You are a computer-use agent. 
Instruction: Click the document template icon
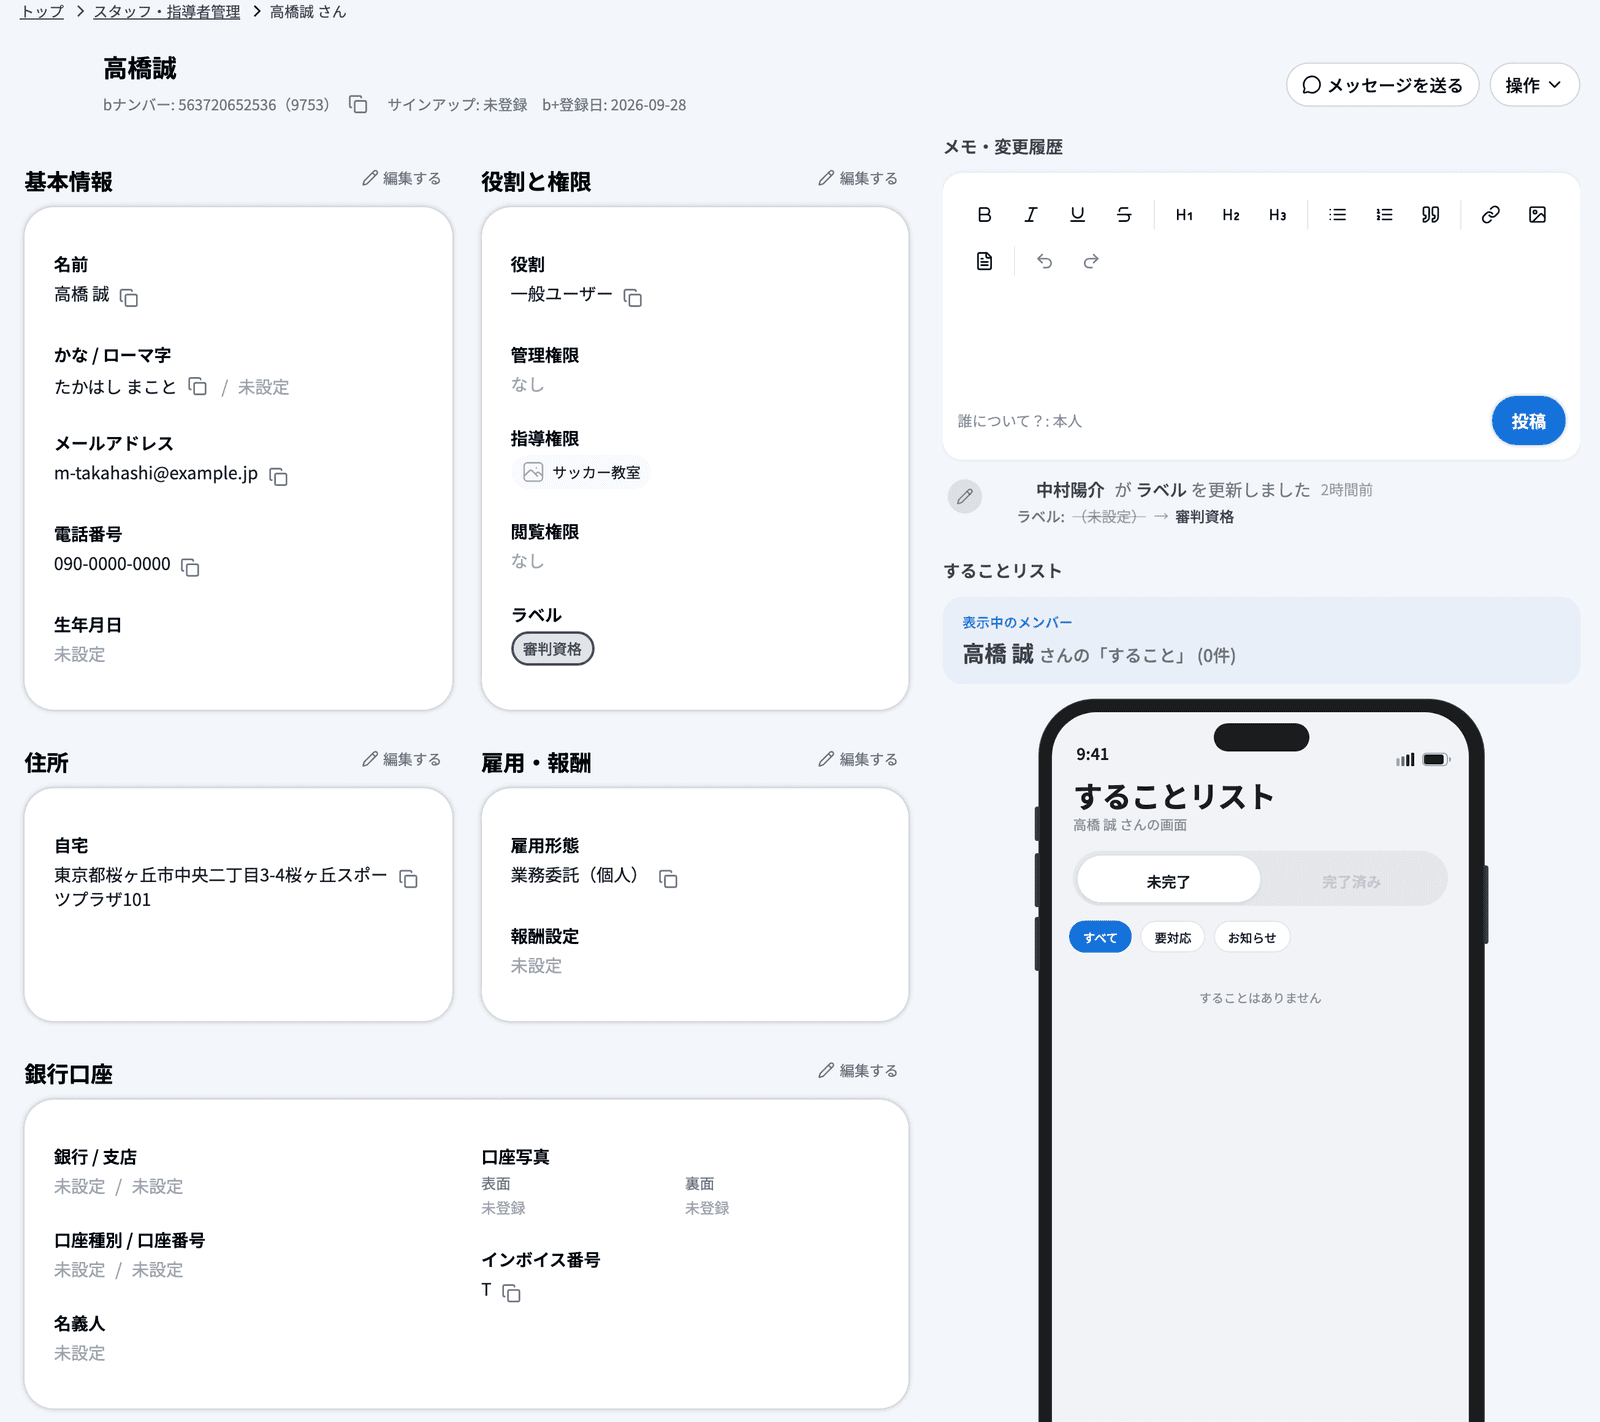tap(984, 261)
